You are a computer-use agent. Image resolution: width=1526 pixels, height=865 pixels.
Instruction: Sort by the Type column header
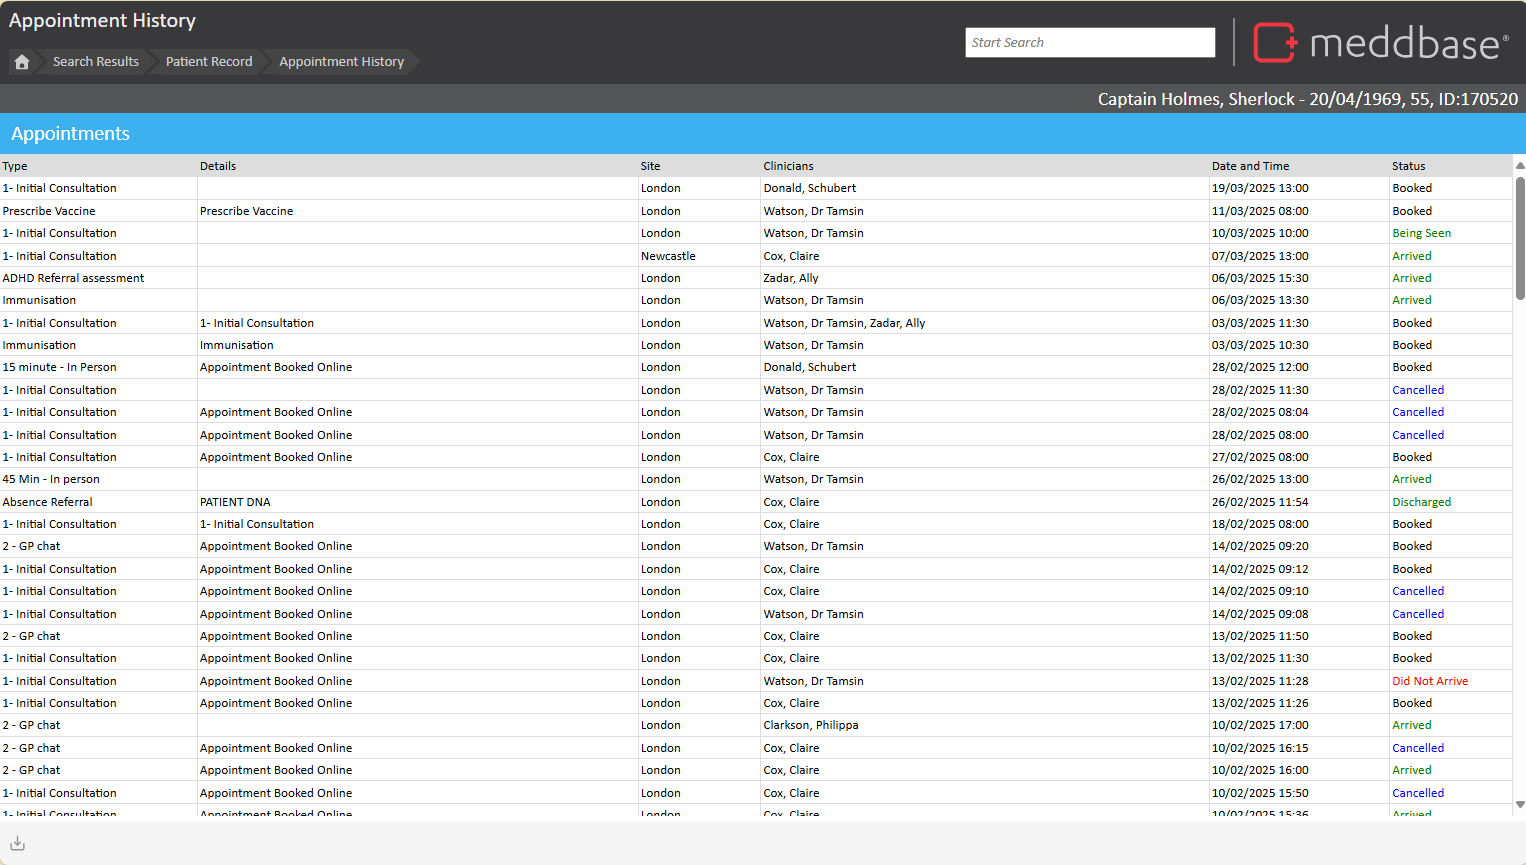pos(15,166)
